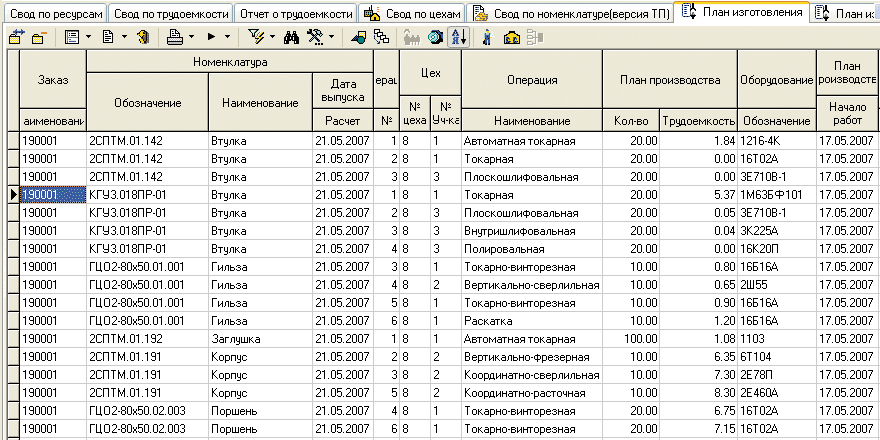The image size is (880, 440).
Task: Click the filter funnel icon
Action: click(255, 37)
